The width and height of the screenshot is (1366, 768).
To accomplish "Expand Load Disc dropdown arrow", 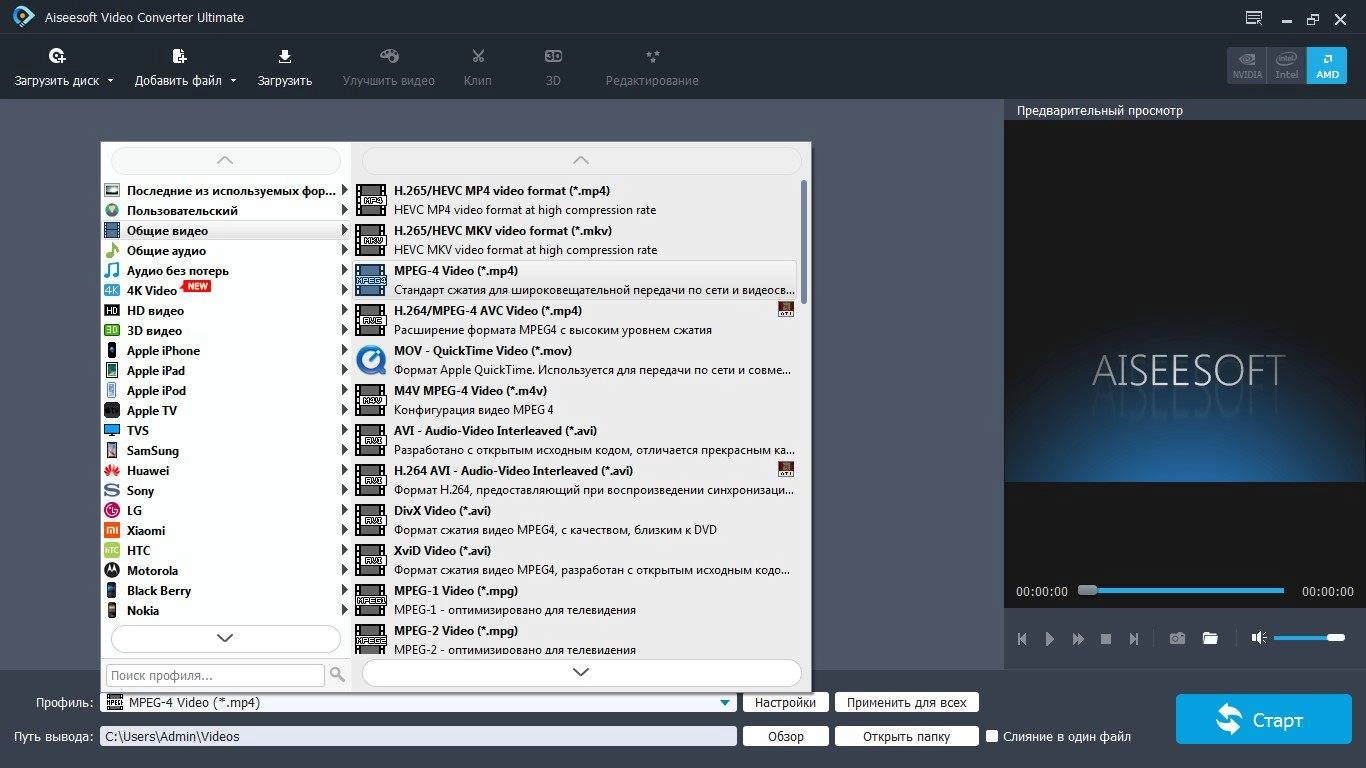I will pos(110,81).
